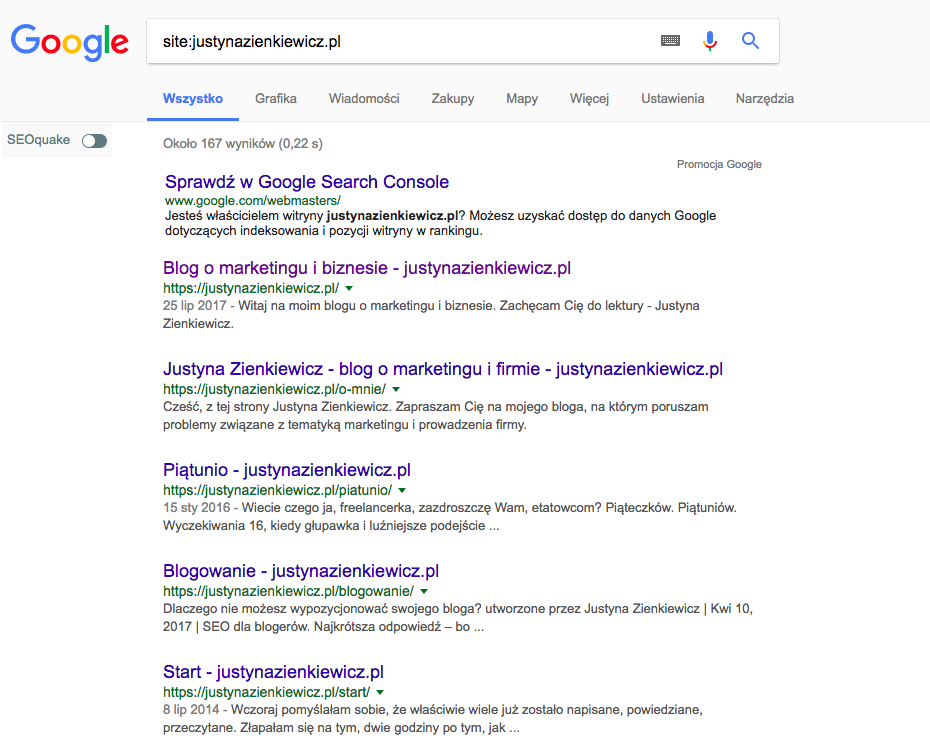Click the https://justynazienkiewicz.pl/piatunio/ URL text

pyautogui.click(x=277, y=490)
